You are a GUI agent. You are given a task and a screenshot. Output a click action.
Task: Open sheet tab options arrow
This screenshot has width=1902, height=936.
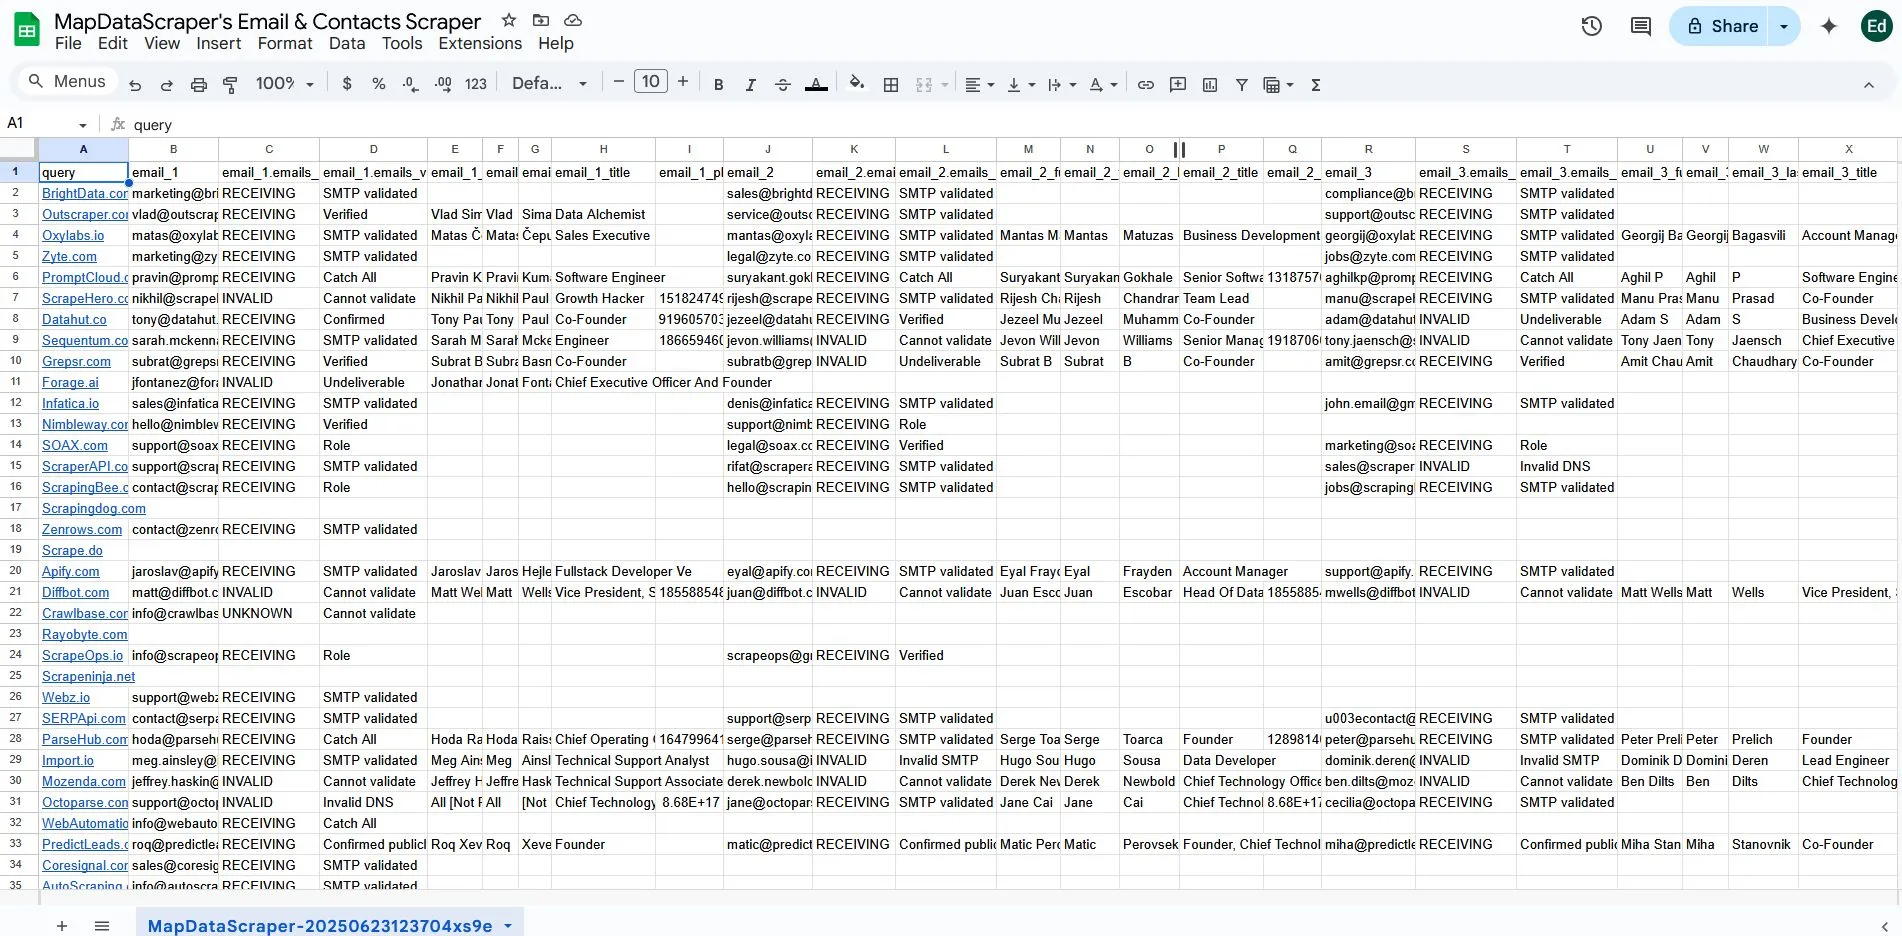coord(508,926)
